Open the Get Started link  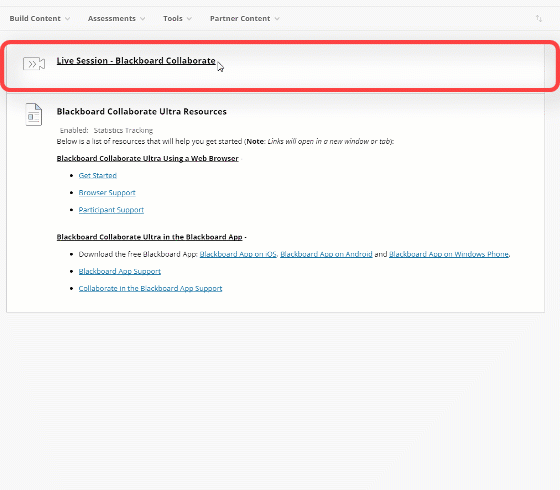point(98,175)
